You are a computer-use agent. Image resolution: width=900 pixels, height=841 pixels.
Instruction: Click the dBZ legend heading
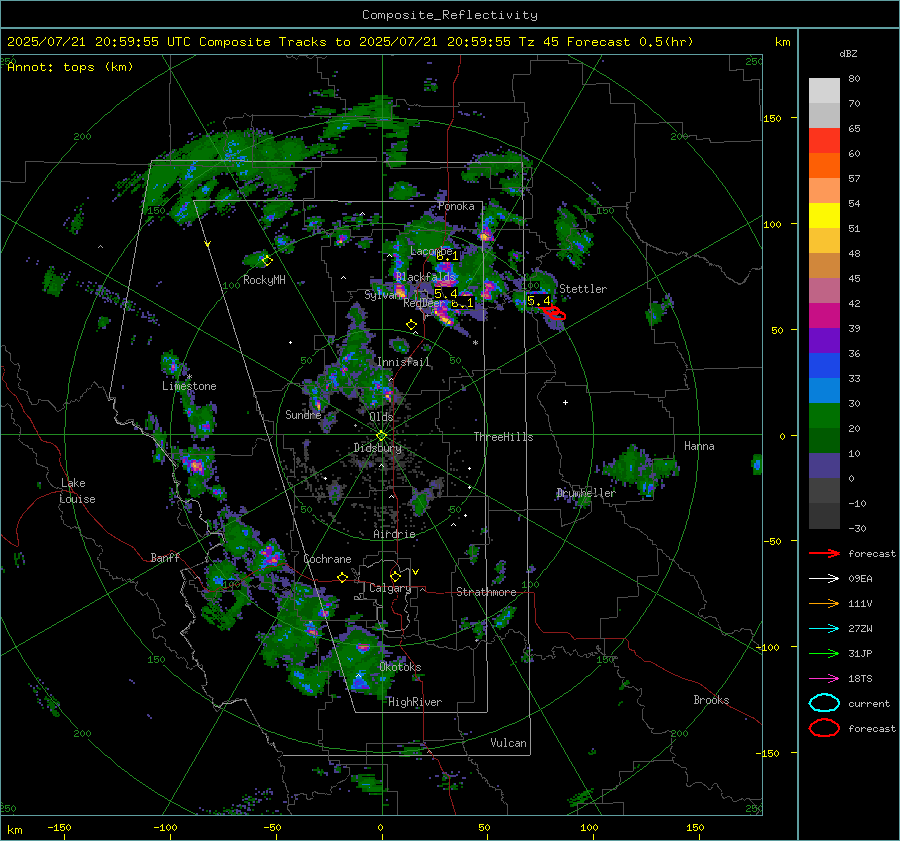[x=848, y=53]
